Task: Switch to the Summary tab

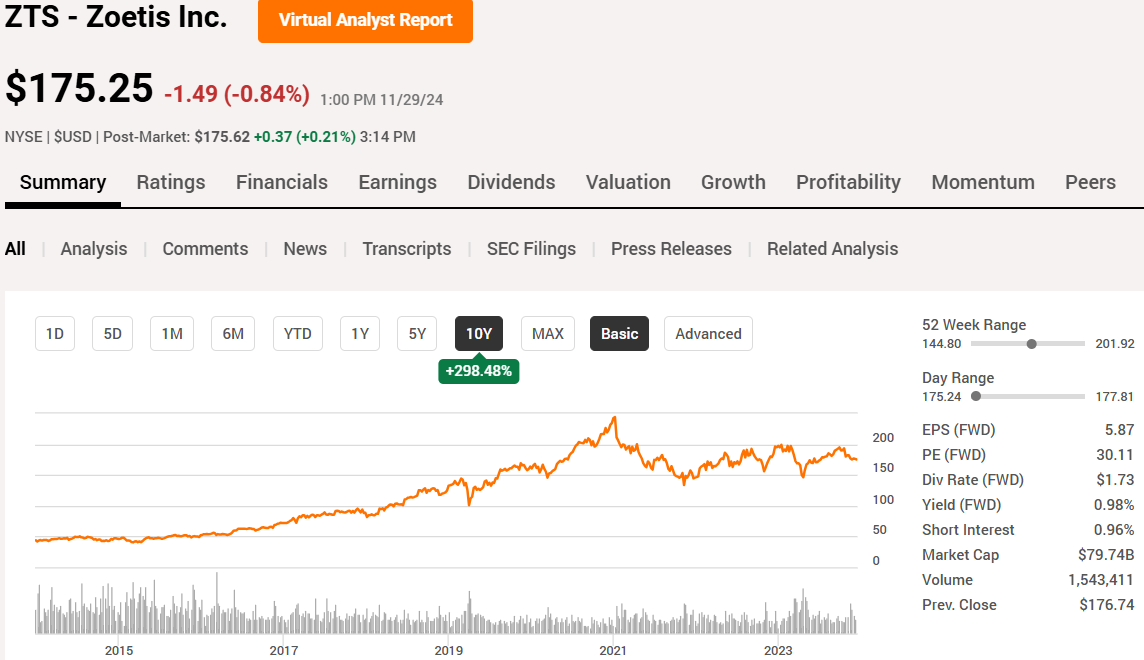Action: click(x=63, y=182)
